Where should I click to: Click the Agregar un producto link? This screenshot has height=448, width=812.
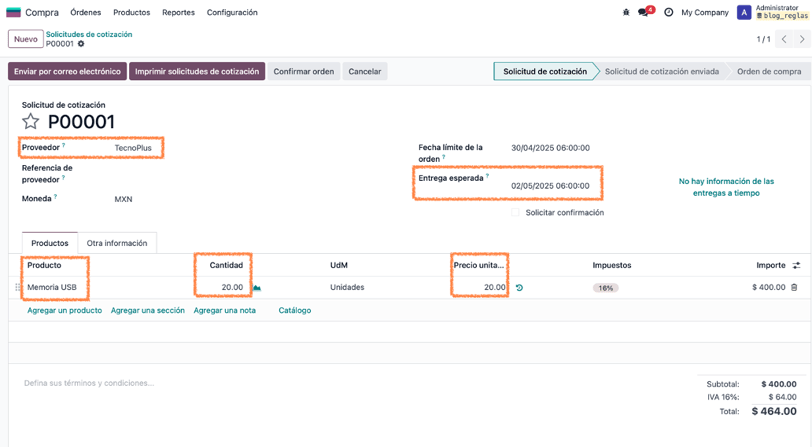65,310
